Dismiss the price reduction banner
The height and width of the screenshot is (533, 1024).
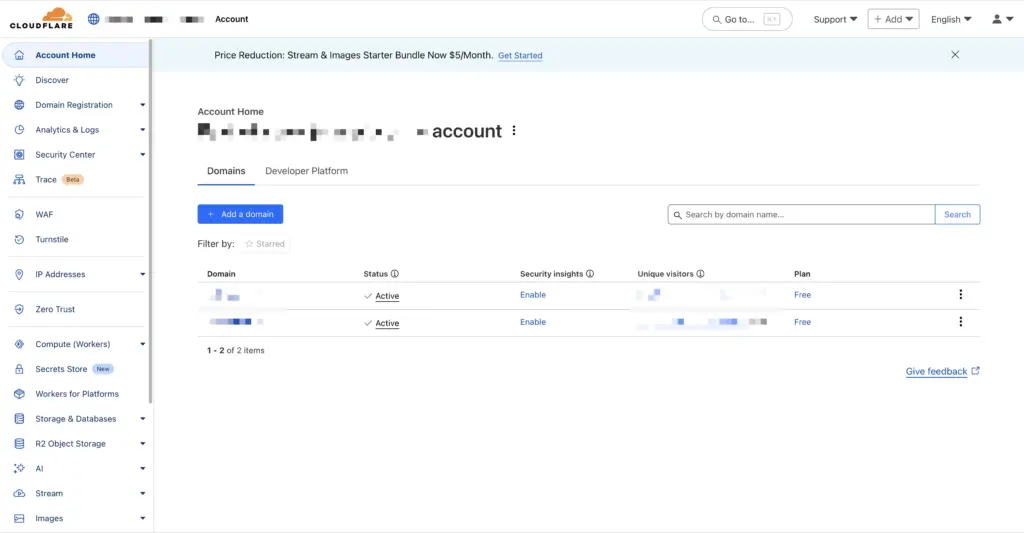(955, 55)
